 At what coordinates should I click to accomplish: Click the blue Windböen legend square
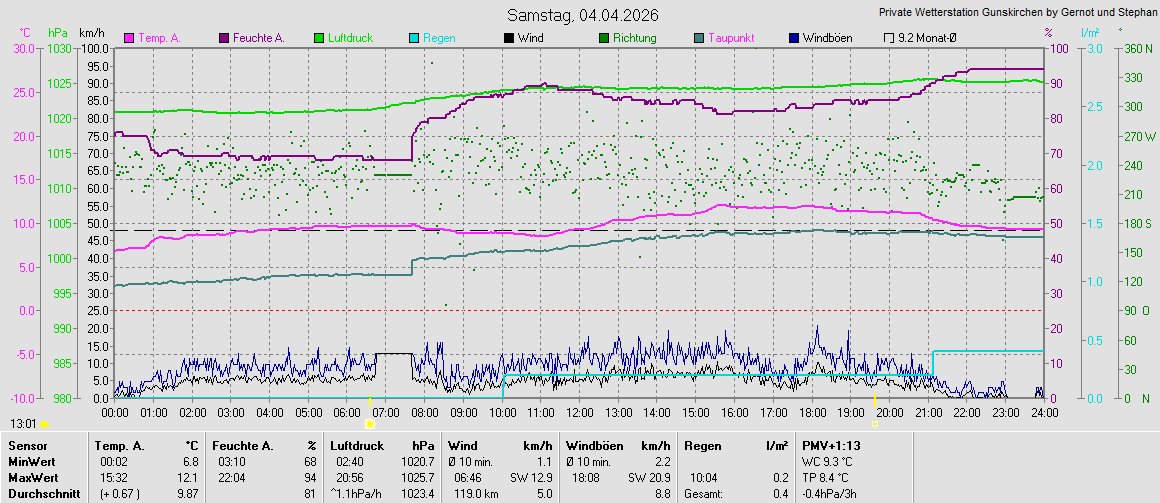tap(794, 38)
